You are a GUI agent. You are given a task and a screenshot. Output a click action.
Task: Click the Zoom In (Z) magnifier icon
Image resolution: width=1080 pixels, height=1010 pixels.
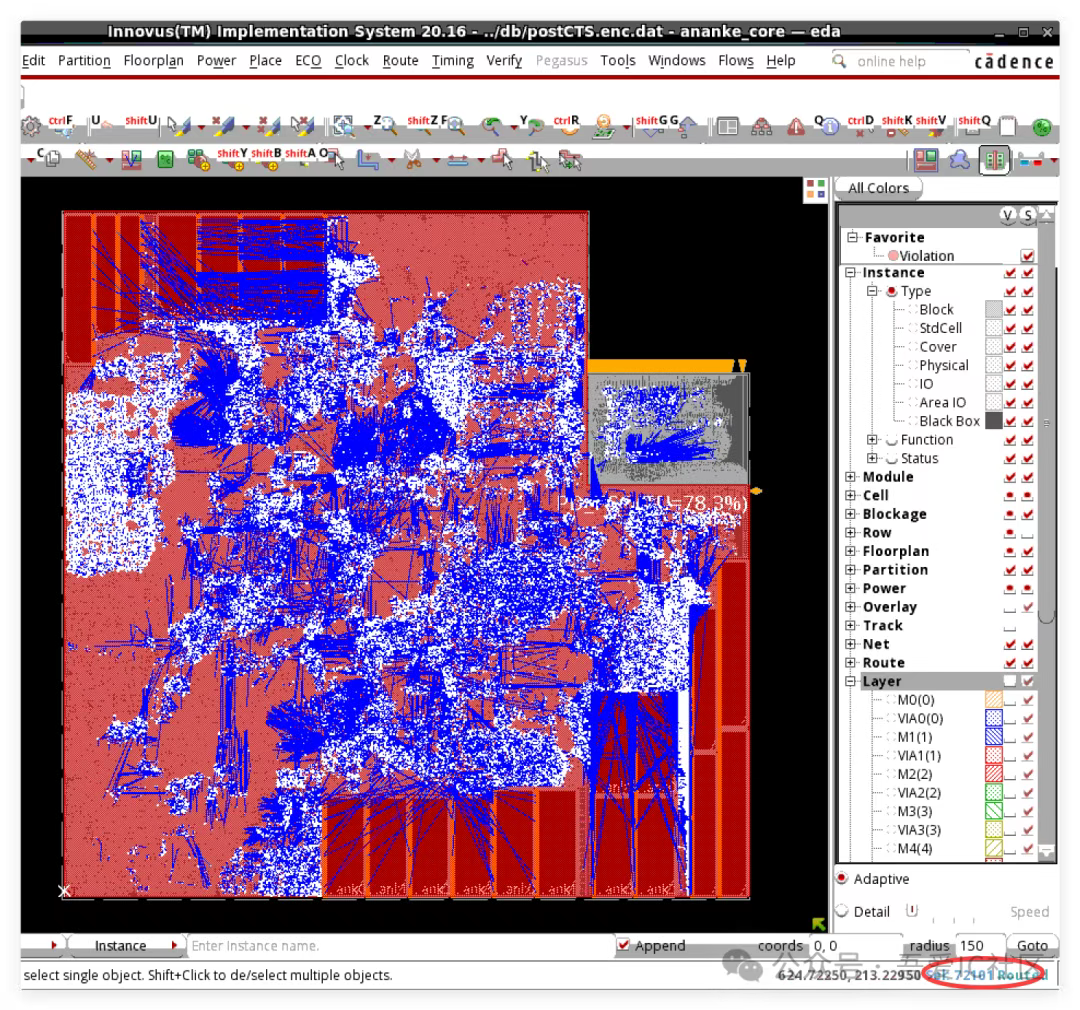click(388, 125)
